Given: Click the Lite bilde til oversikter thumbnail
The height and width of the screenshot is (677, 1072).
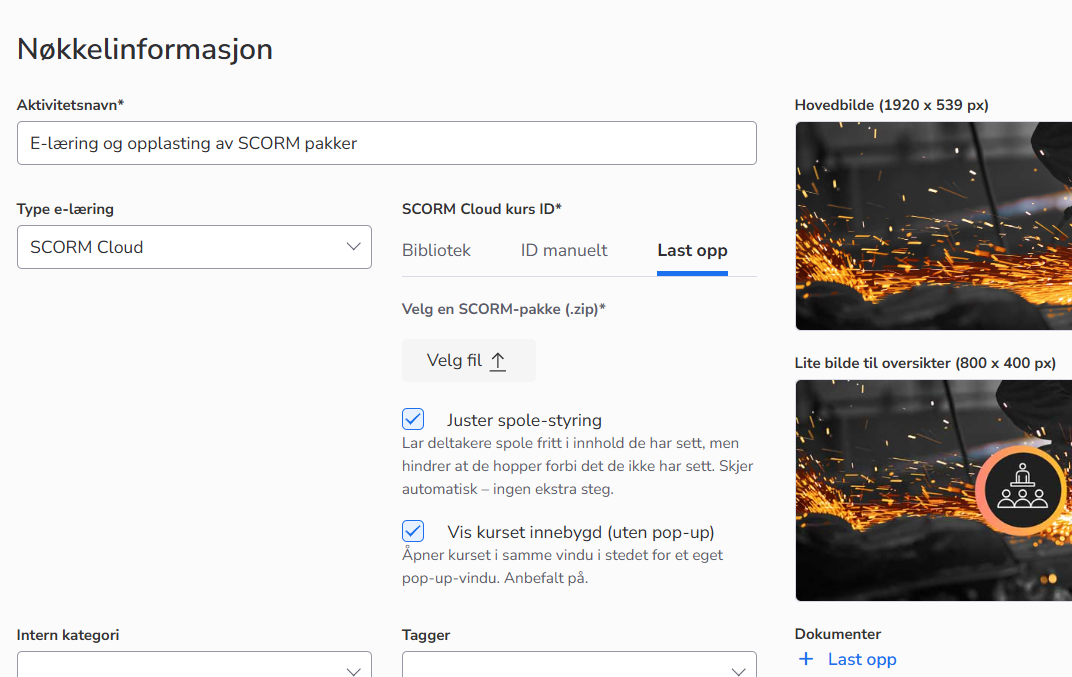Looking at the screenshot, I should (934, 490).
